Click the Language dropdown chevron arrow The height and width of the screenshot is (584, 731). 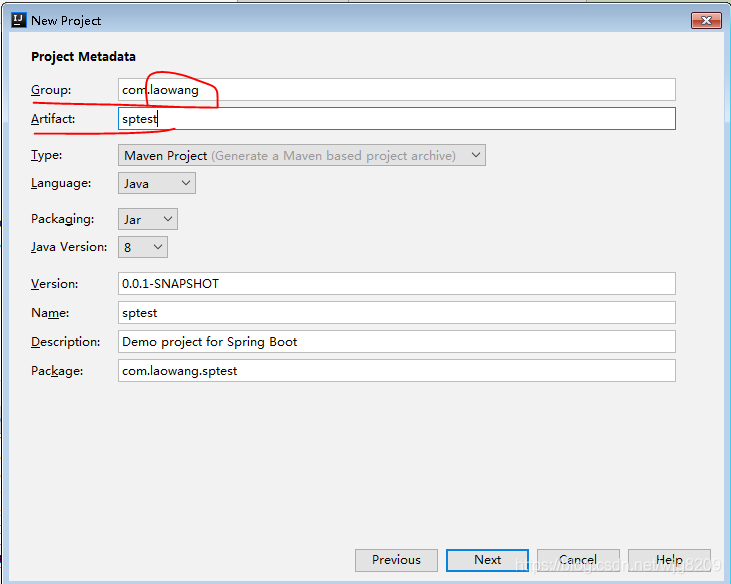(186, 183)
